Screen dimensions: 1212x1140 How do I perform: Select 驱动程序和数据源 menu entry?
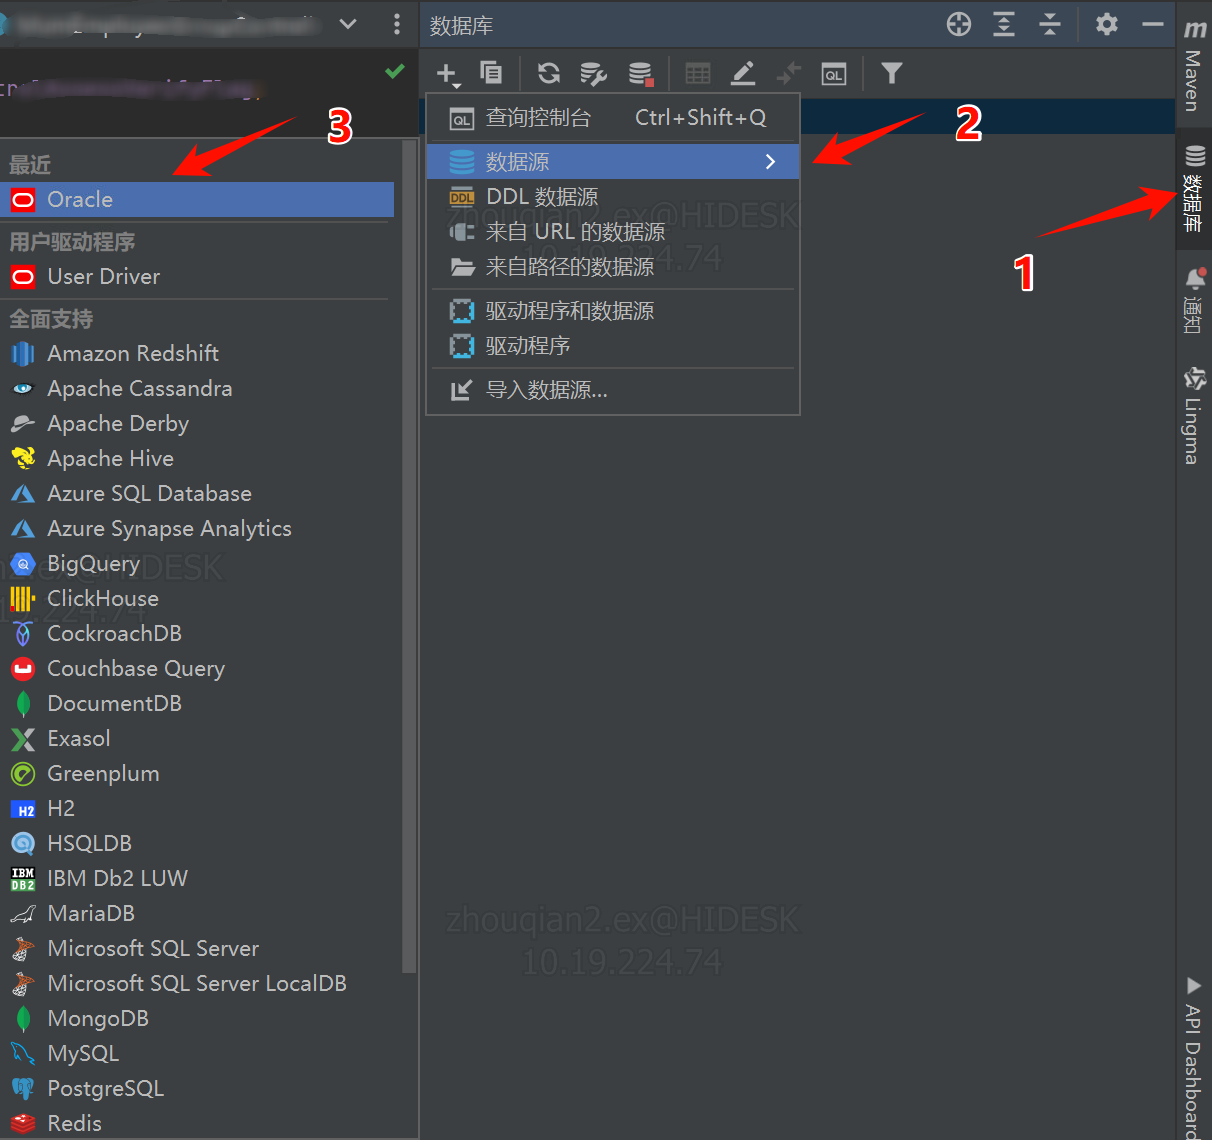(x=613, y=311)
